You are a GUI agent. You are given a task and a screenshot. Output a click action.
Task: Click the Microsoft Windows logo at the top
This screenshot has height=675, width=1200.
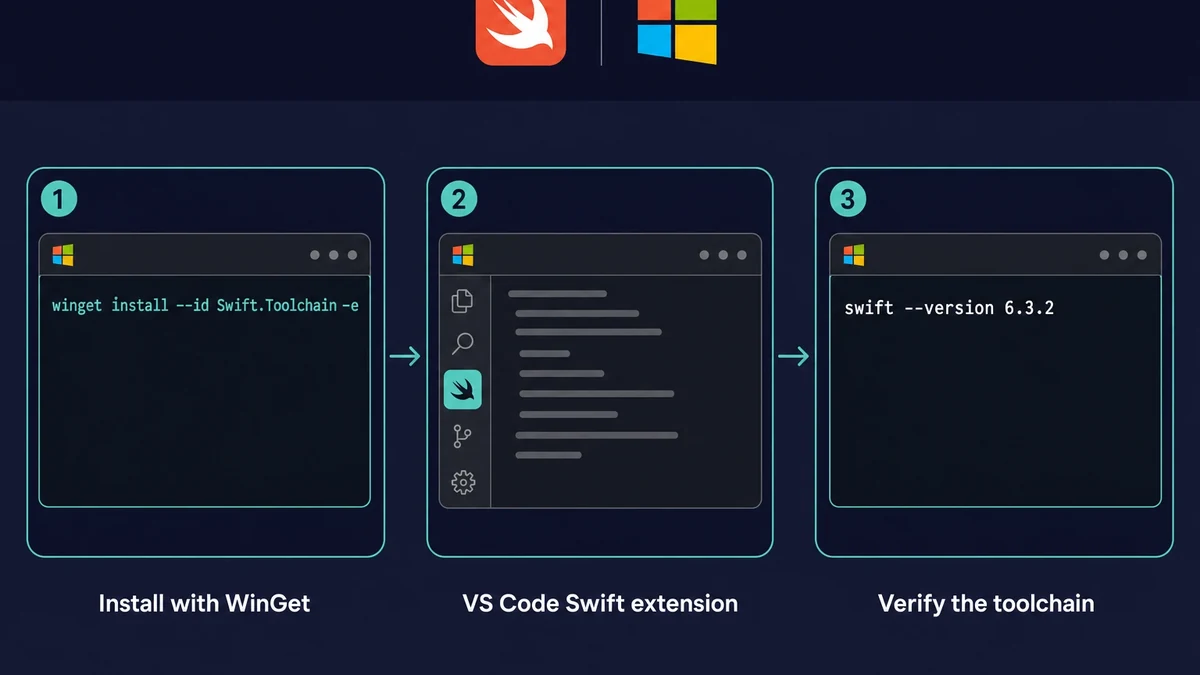click(677, 32)
